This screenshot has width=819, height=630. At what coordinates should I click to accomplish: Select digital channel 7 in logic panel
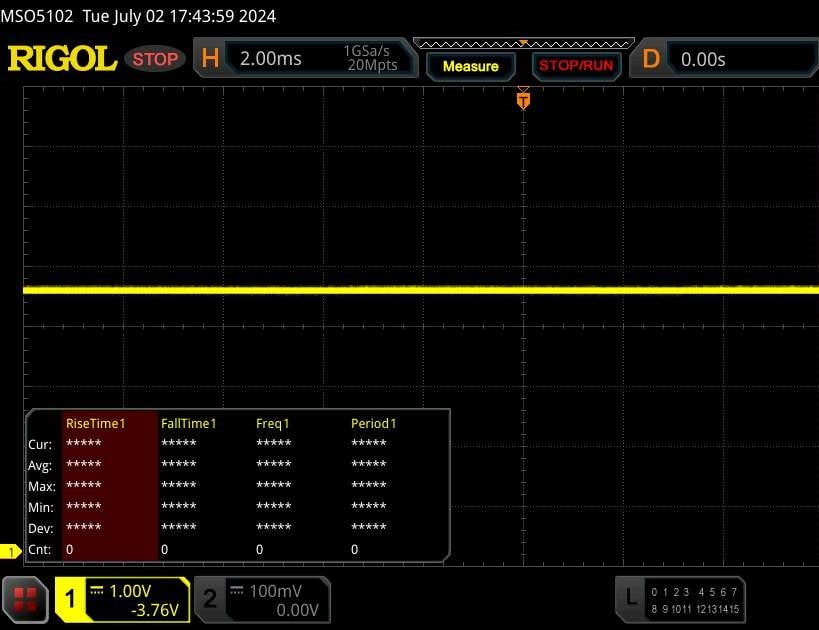click(734, 592)
